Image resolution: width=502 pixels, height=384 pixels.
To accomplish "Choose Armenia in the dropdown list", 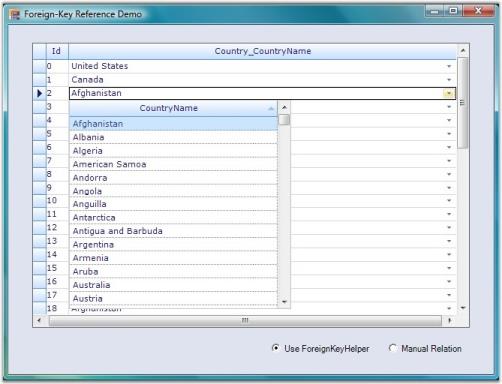I will click(x=173, y=258).
